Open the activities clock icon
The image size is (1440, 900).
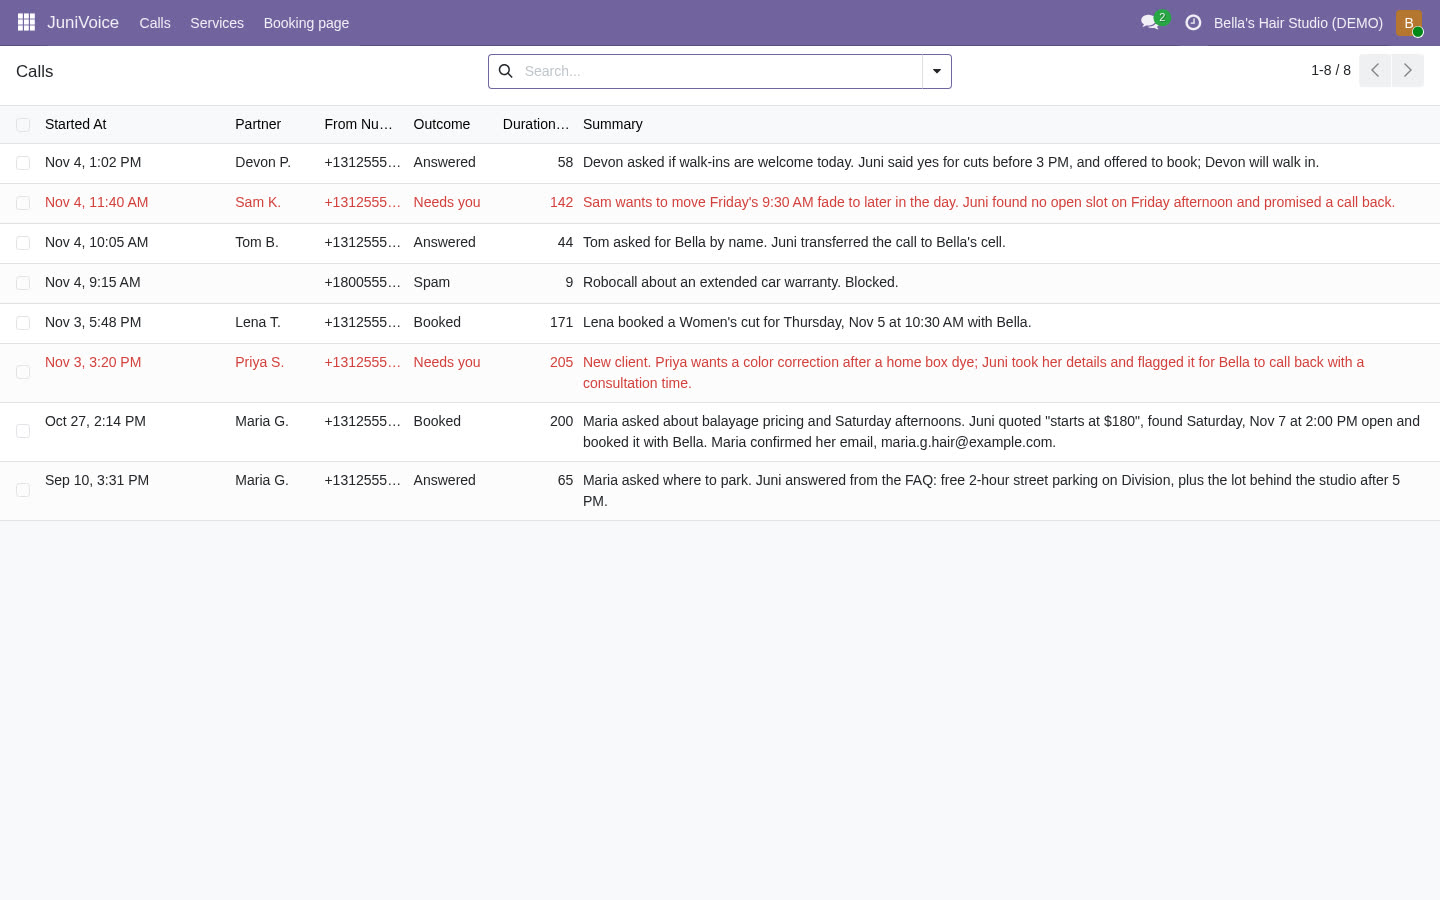click(1193, 22)
